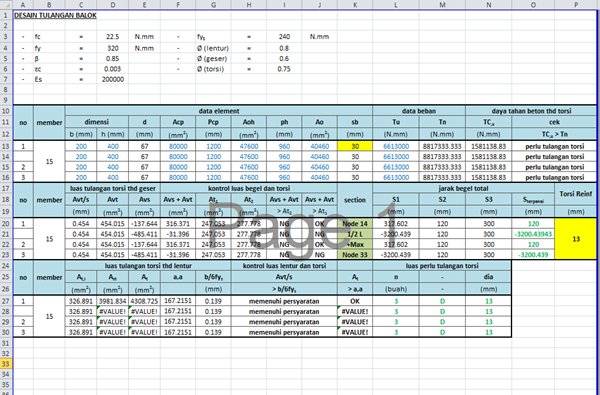This screenshot has width=600, height=395.
Task: Select the 'dimensi' header cell
Action: point(97,122)
